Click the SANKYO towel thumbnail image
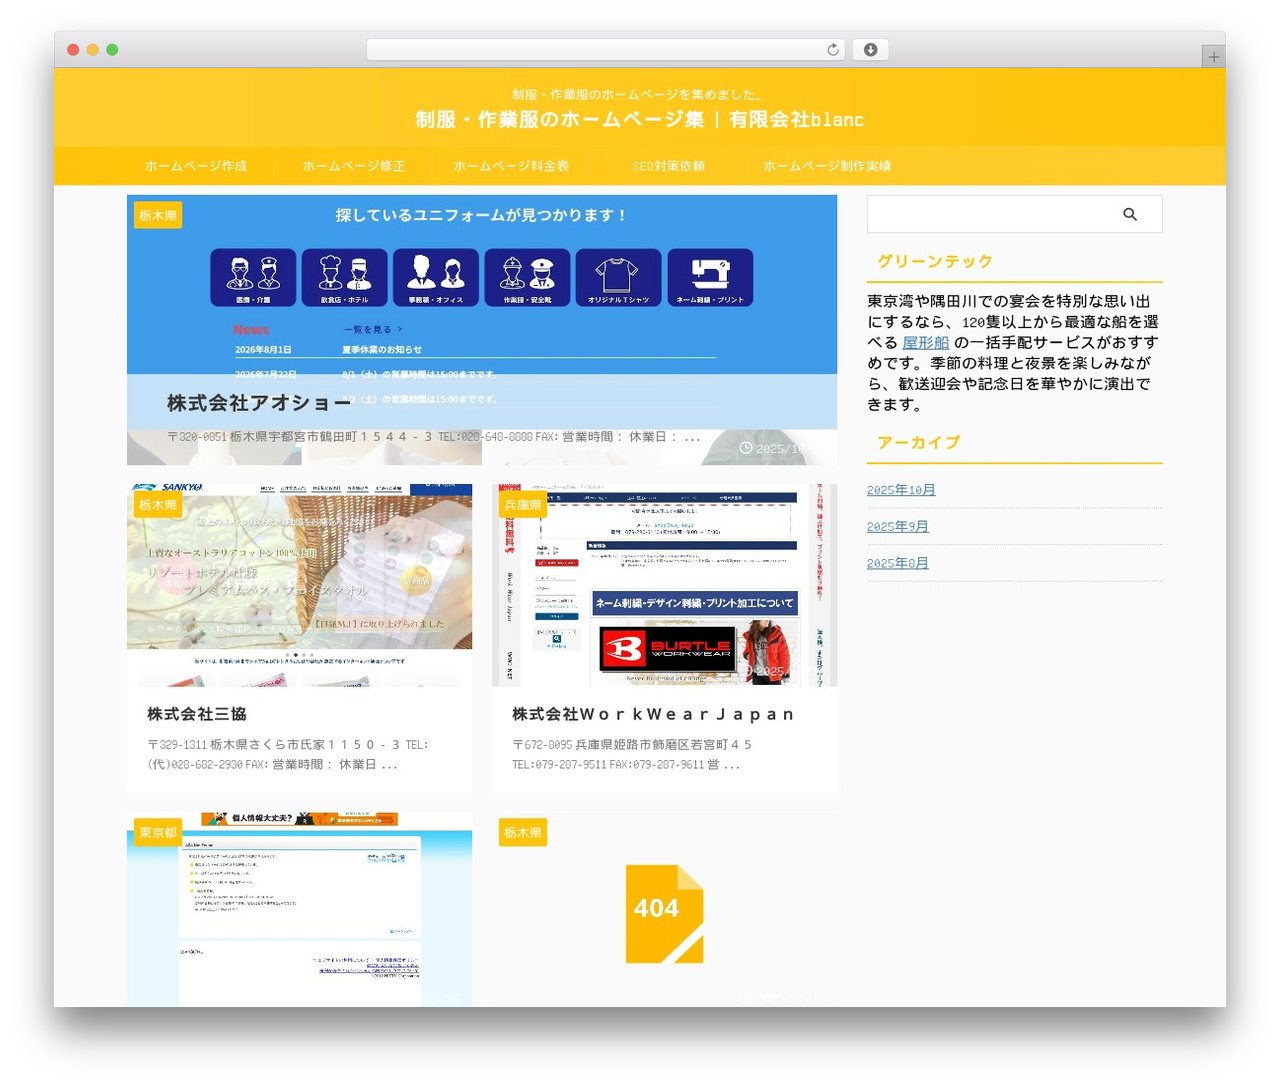Image resolution: width=1280 pixels, height=1084 pixels. click(299, 585)
